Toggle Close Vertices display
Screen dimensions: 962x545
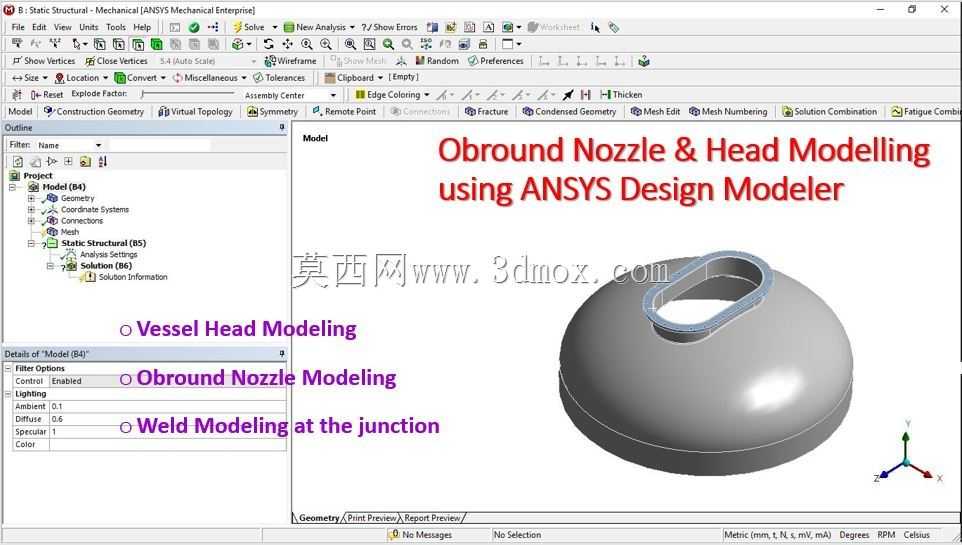117,61
